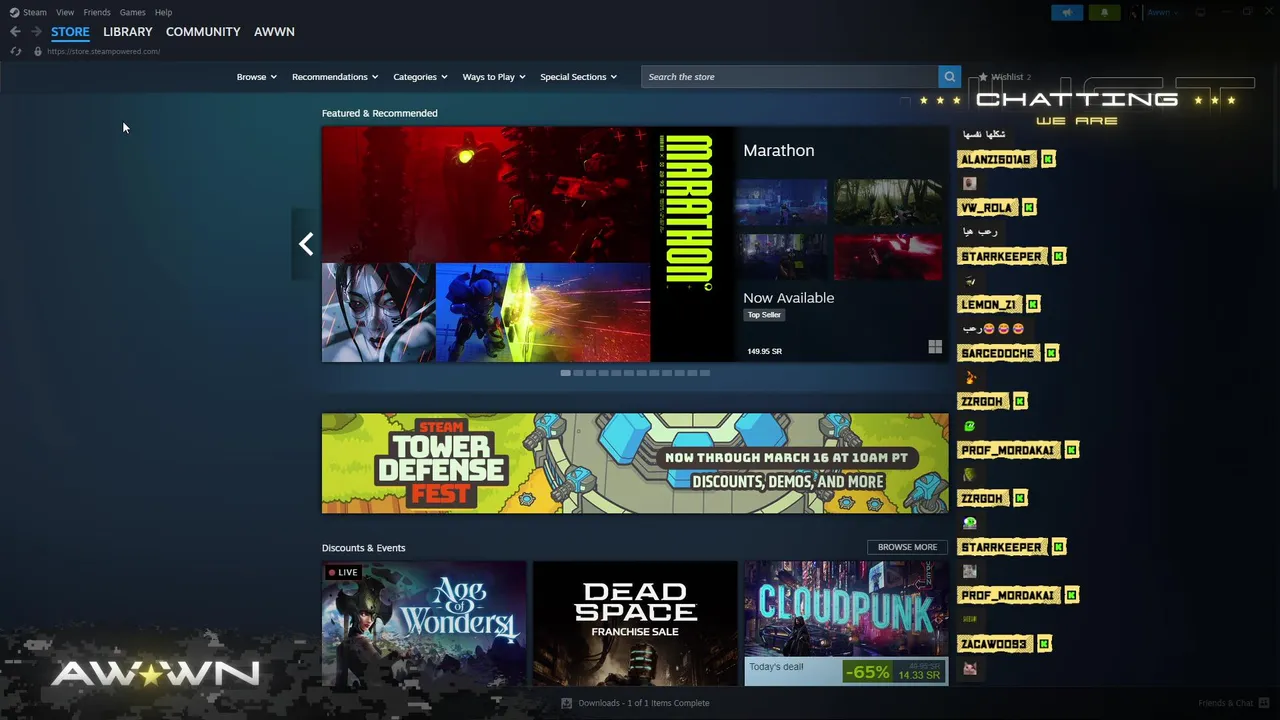The height and width of the screenshot is (720, 1280).
Task: Show the previous featured game
Action: (306, 244)
